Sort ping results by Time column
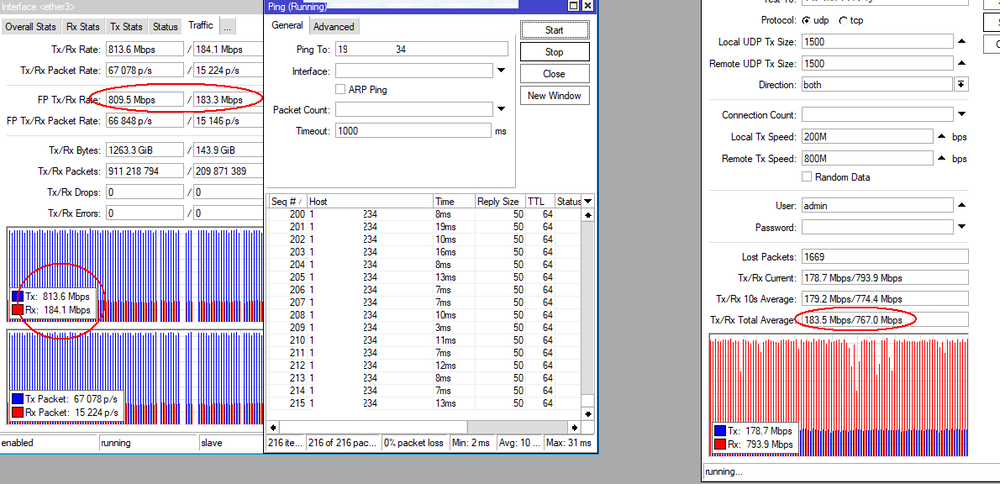This screenshot has height=484, width=1000. click(x=453, y=202)
